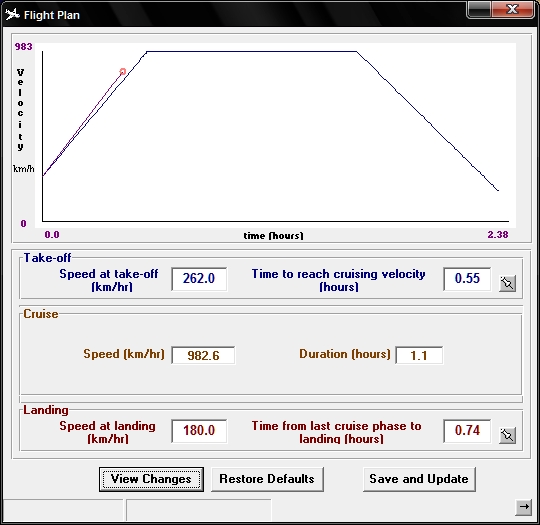
Task: Click the descending landing line on the graph
Action: [x=427, y=121]
